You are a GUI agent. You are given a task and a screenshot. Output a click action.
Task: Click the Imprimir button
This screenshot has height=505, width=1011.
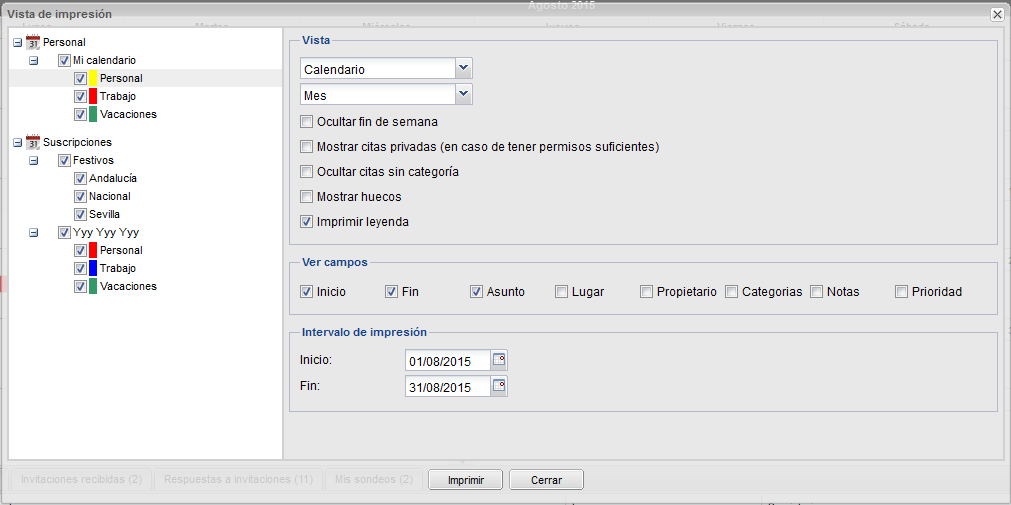(466, 480)
